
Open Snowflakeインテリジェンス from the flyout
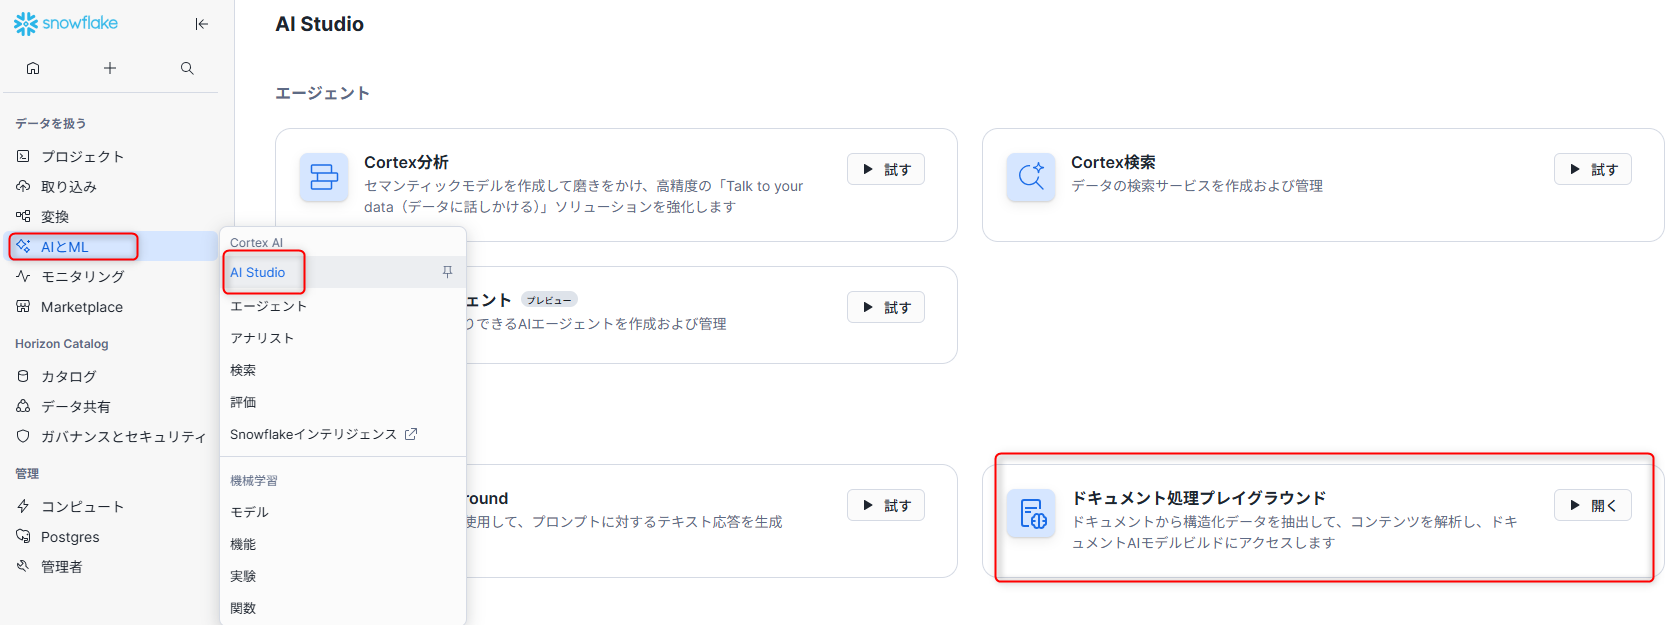pyautogui.click(x=343, y=434)
